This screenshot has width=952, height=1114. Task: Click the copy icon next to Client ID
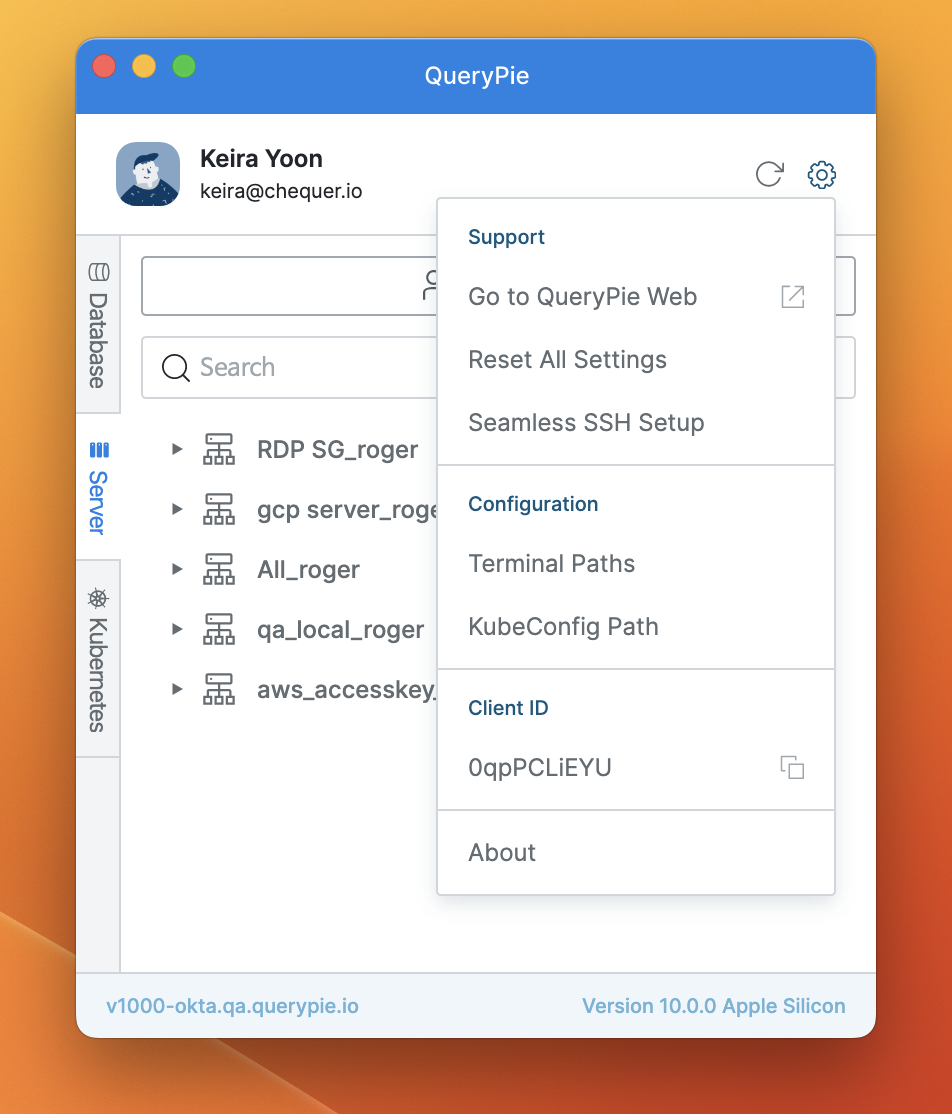pos(792,768)
